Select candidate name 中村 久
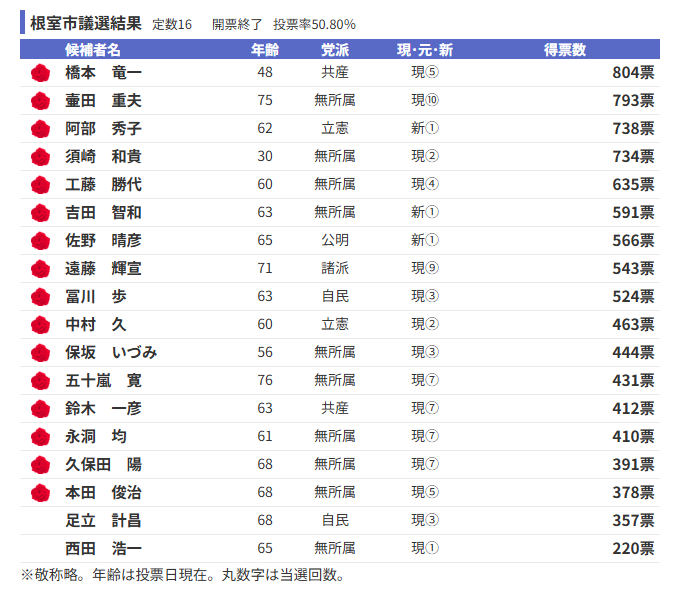 96,324
